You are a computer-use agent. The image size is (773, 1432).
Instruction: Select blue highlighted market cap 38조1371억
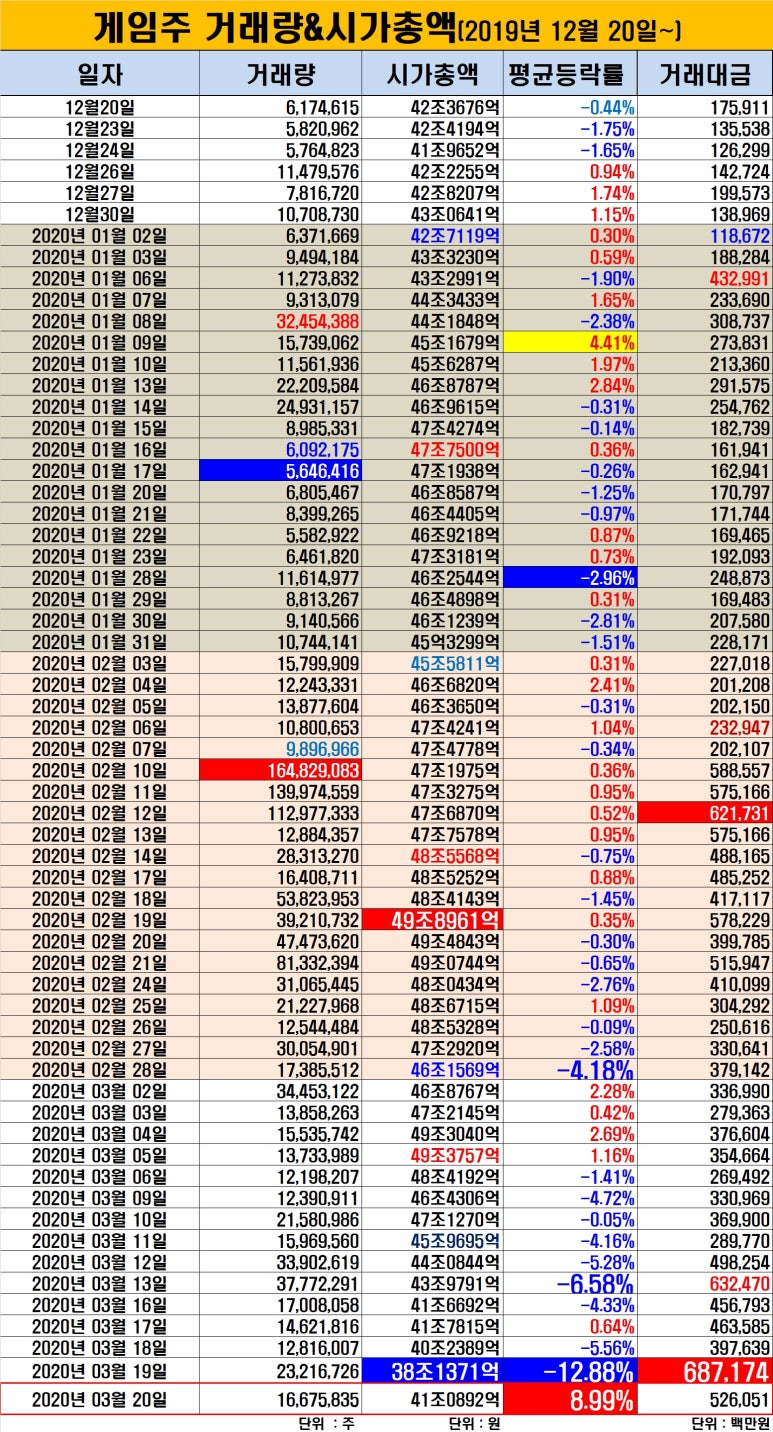[433, 1371]
